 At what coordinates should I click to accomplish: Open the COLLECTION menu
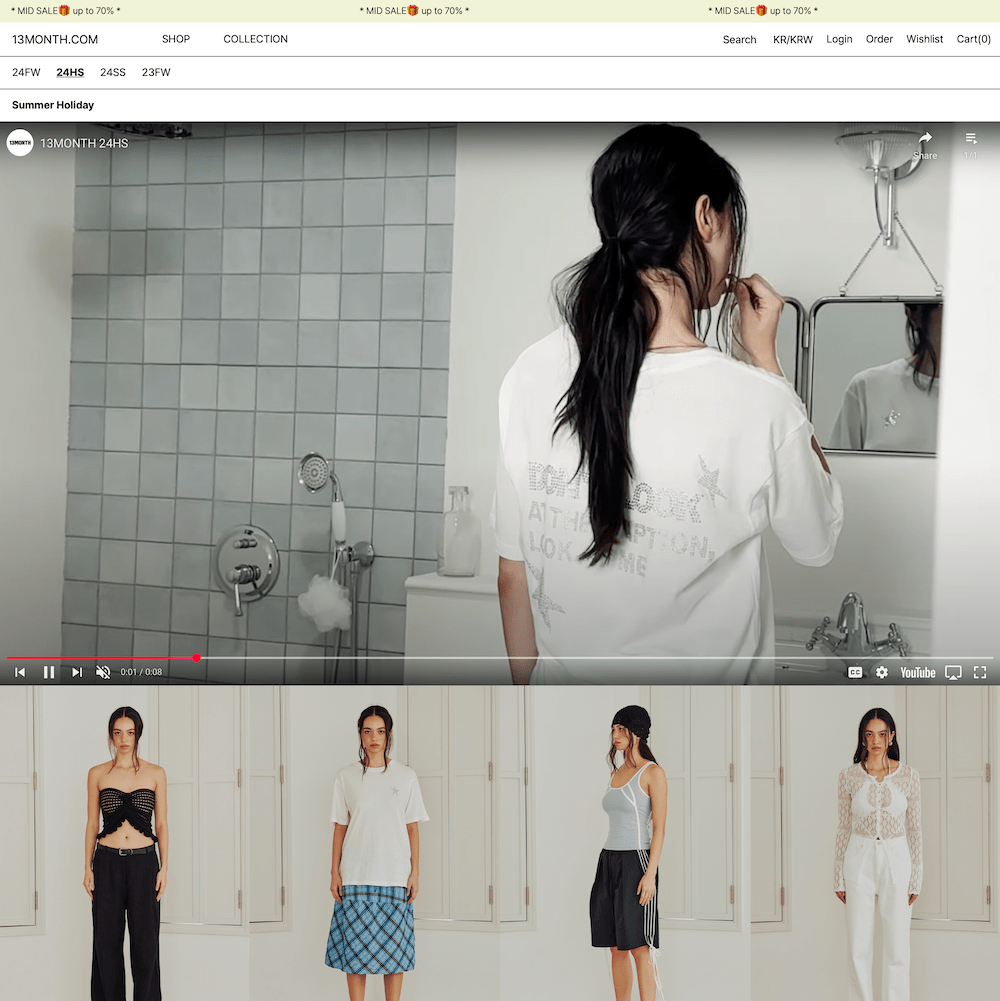point(255,39)
